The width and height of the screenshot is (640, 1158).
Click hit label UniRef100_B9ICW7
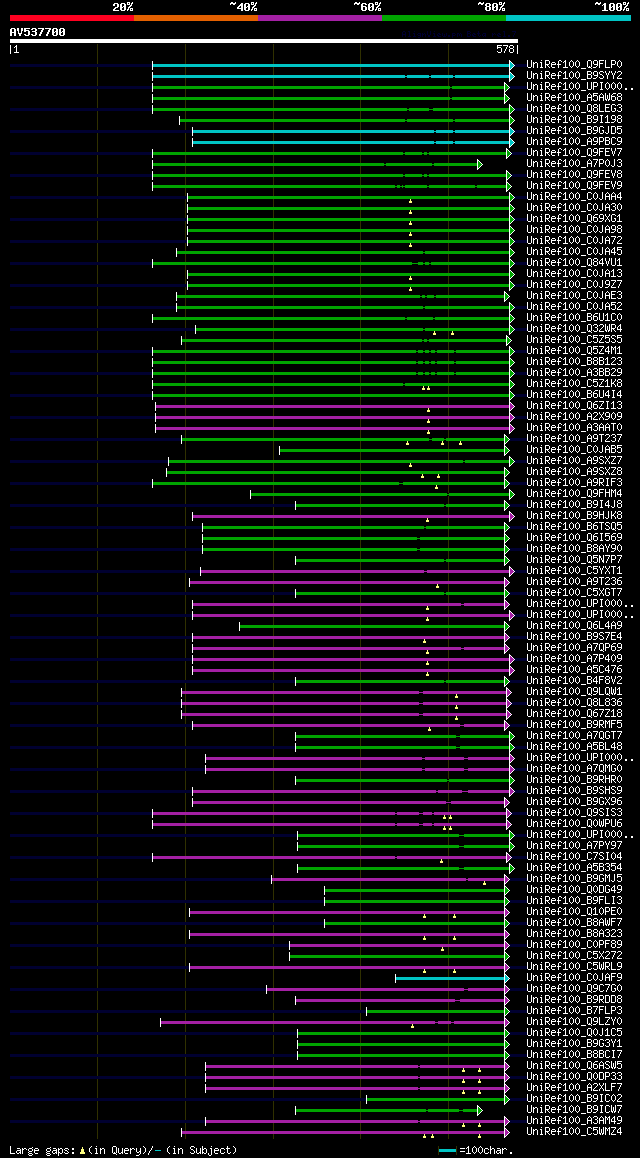pos(574,1110)
